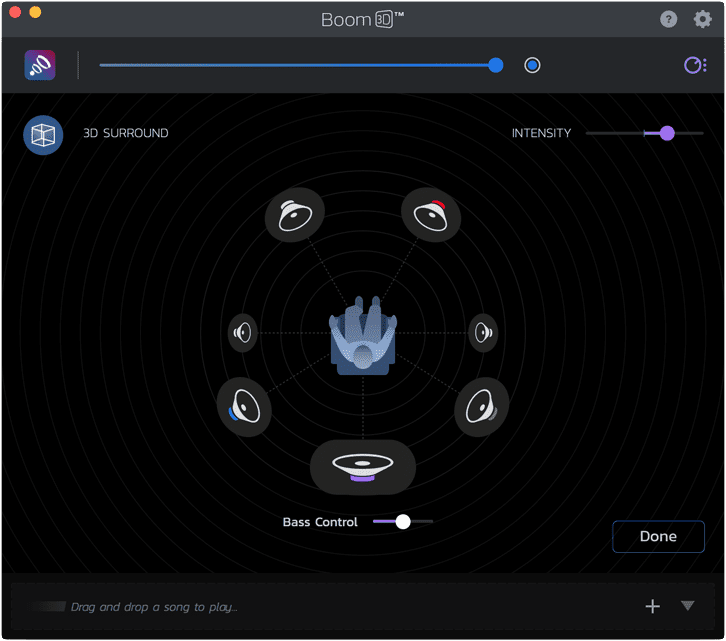726x641 pixels.
Task: Click the Done button
Action: [658, 536]
